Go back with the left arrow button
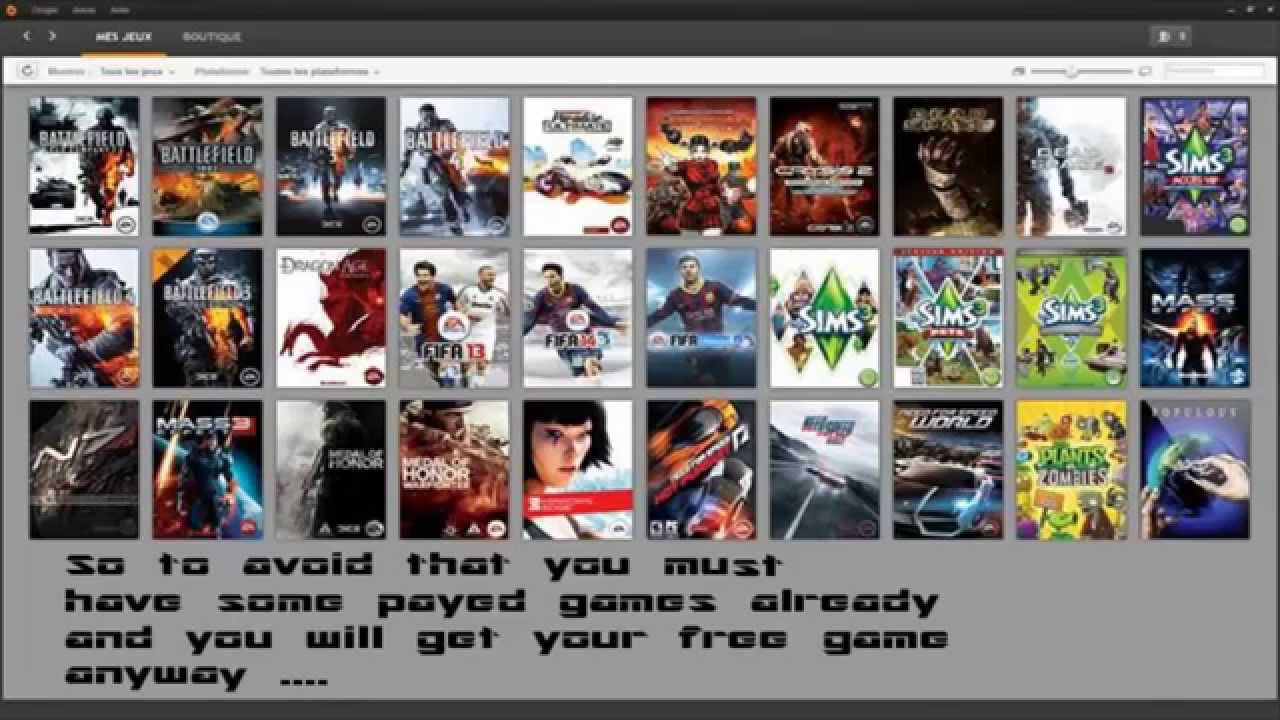 26,36
